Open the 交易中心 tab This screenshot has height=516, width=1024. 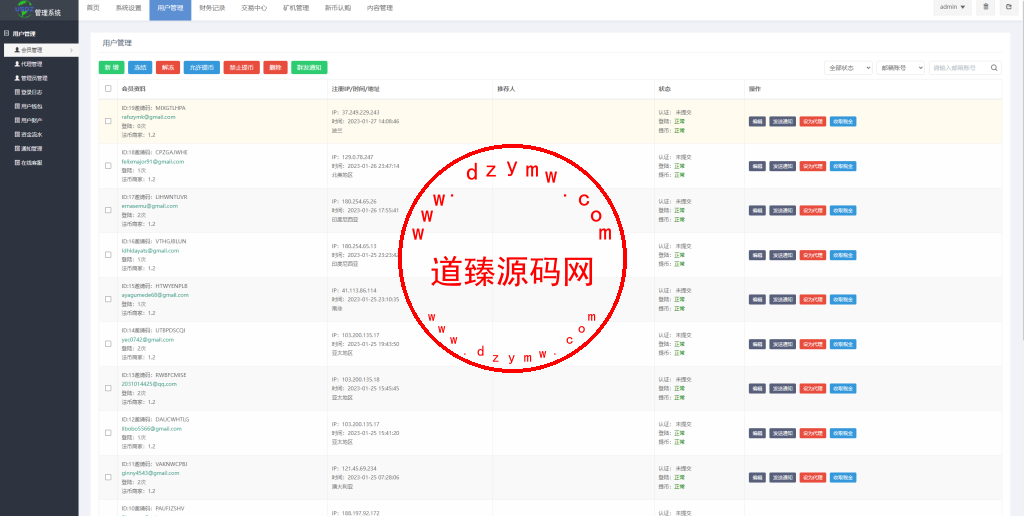254,8
